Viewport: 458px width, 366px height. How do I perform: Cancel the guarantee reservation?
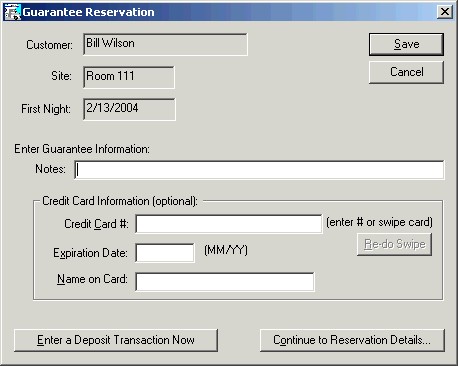[406, 72]
